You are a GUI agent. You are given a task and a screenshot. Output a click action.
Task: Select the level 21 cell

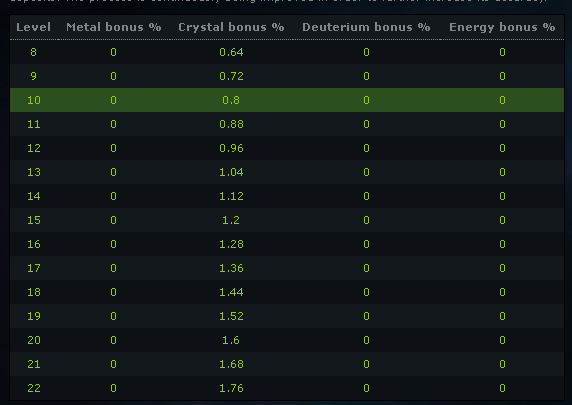pyautogui.click(x=34, y=364)
